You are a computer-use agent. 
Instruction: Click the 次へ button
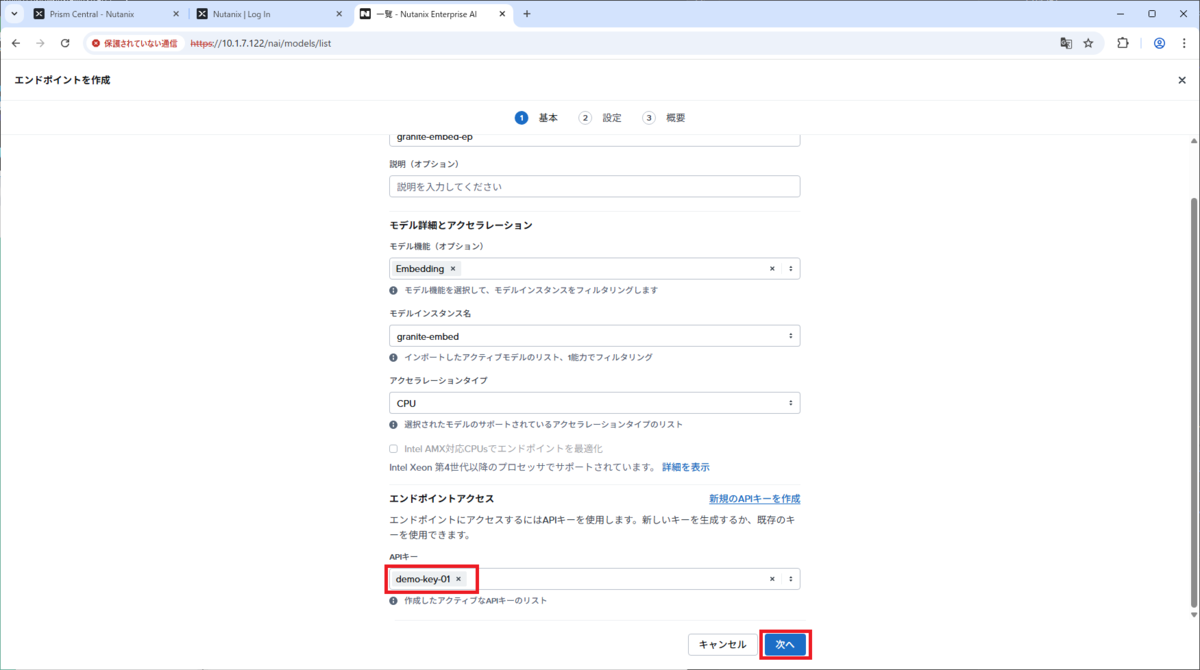coord(785,645)
